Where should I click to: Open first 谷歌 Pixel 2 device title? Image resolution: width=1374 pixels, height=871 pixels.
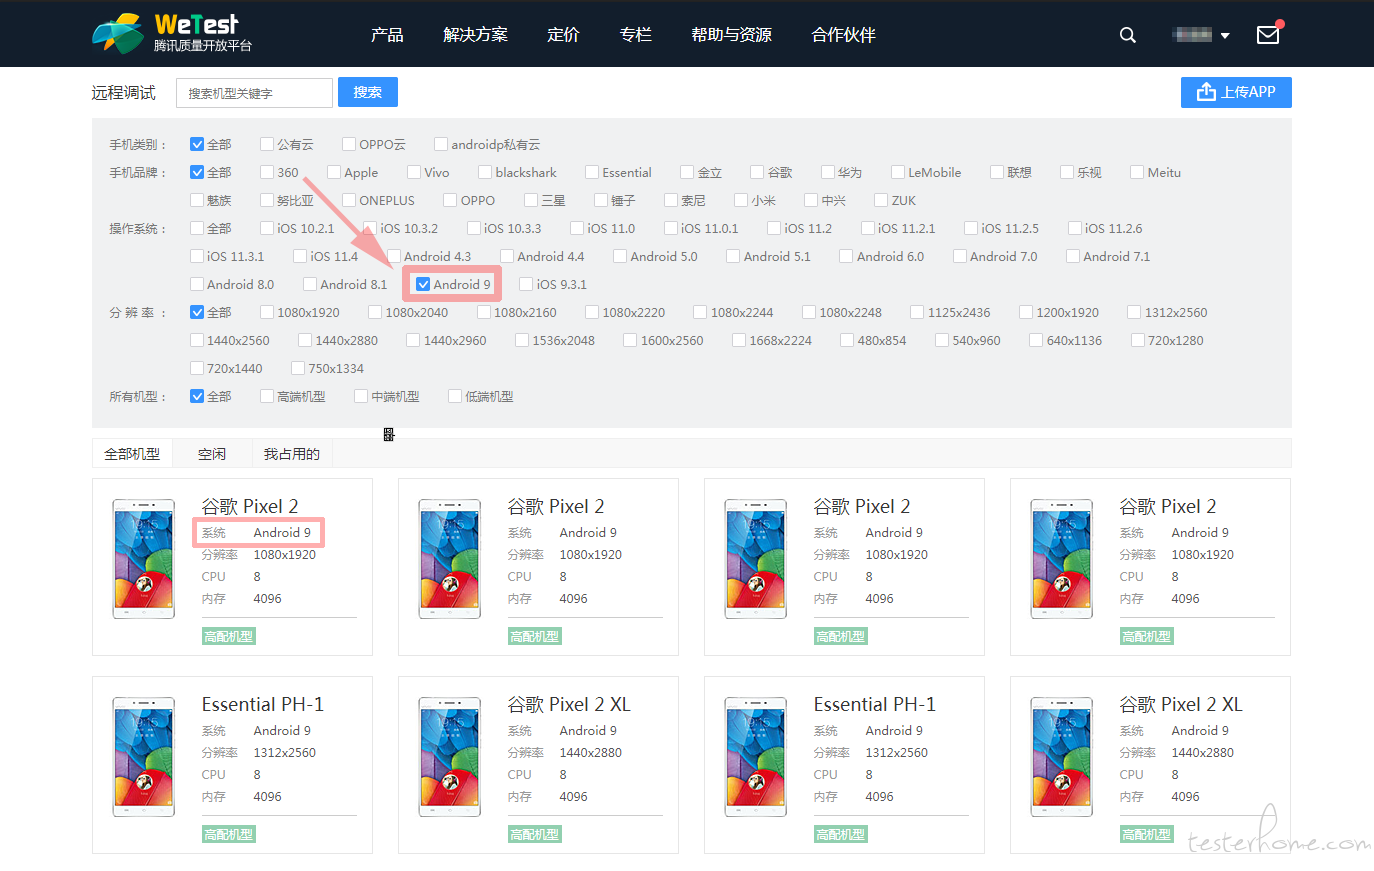[250, 506]
